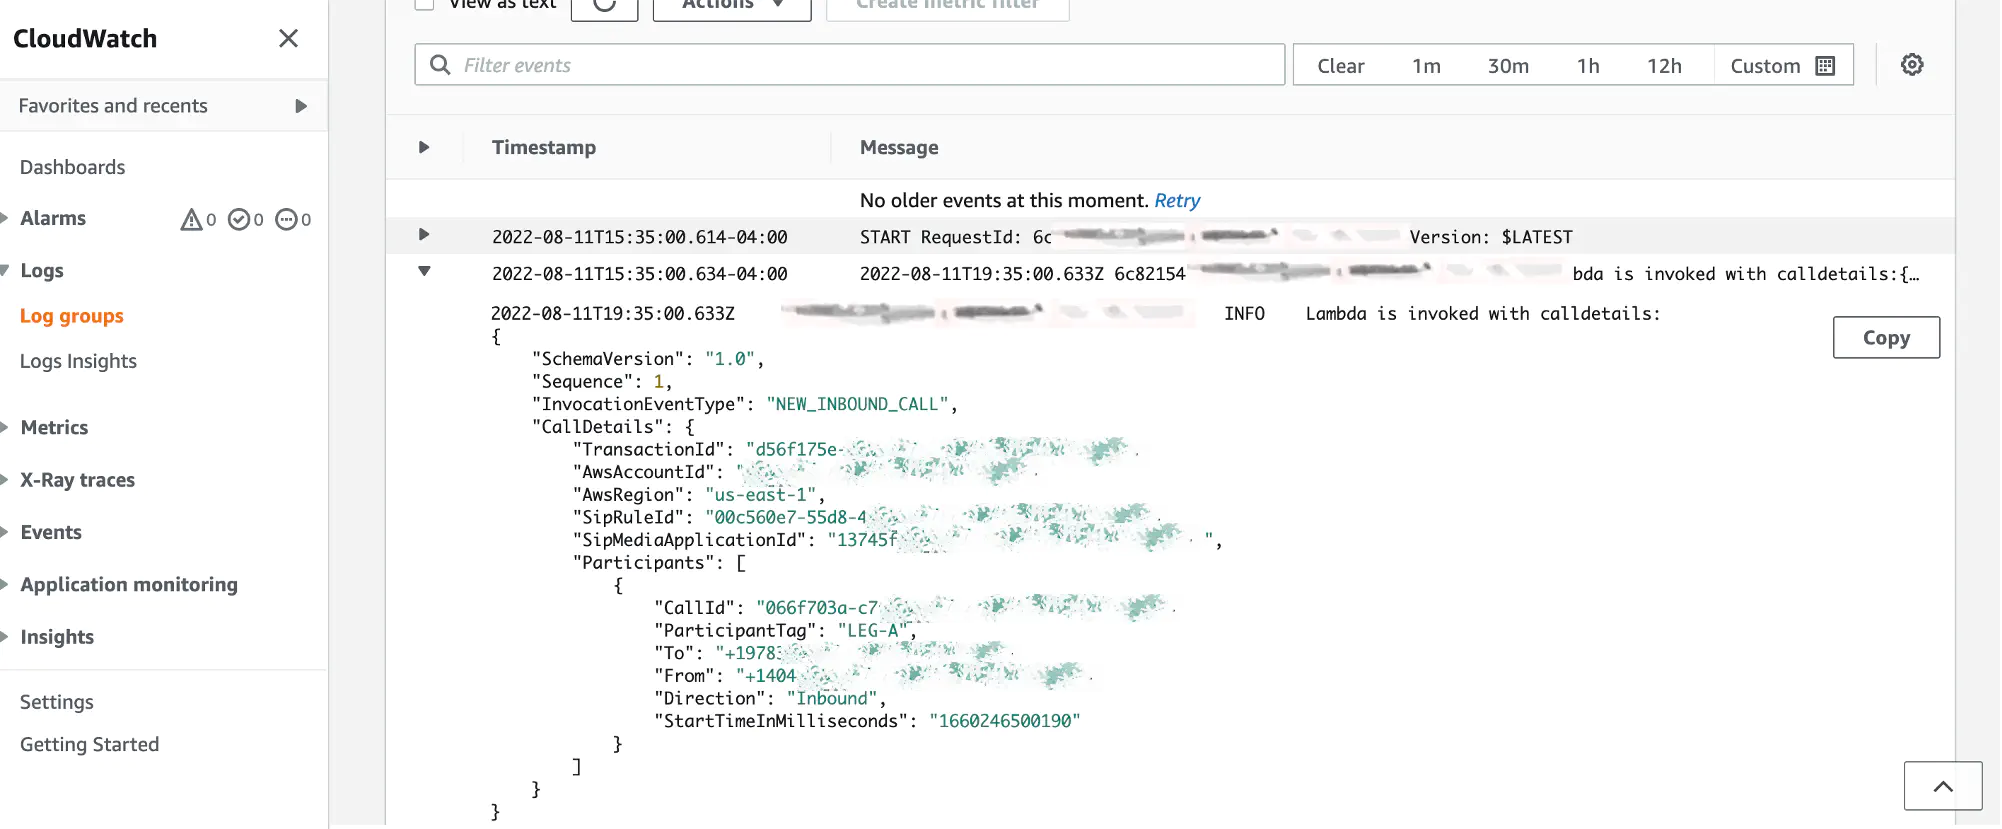
Task: Retry loading older events
Action: [x=1177, y=200]
